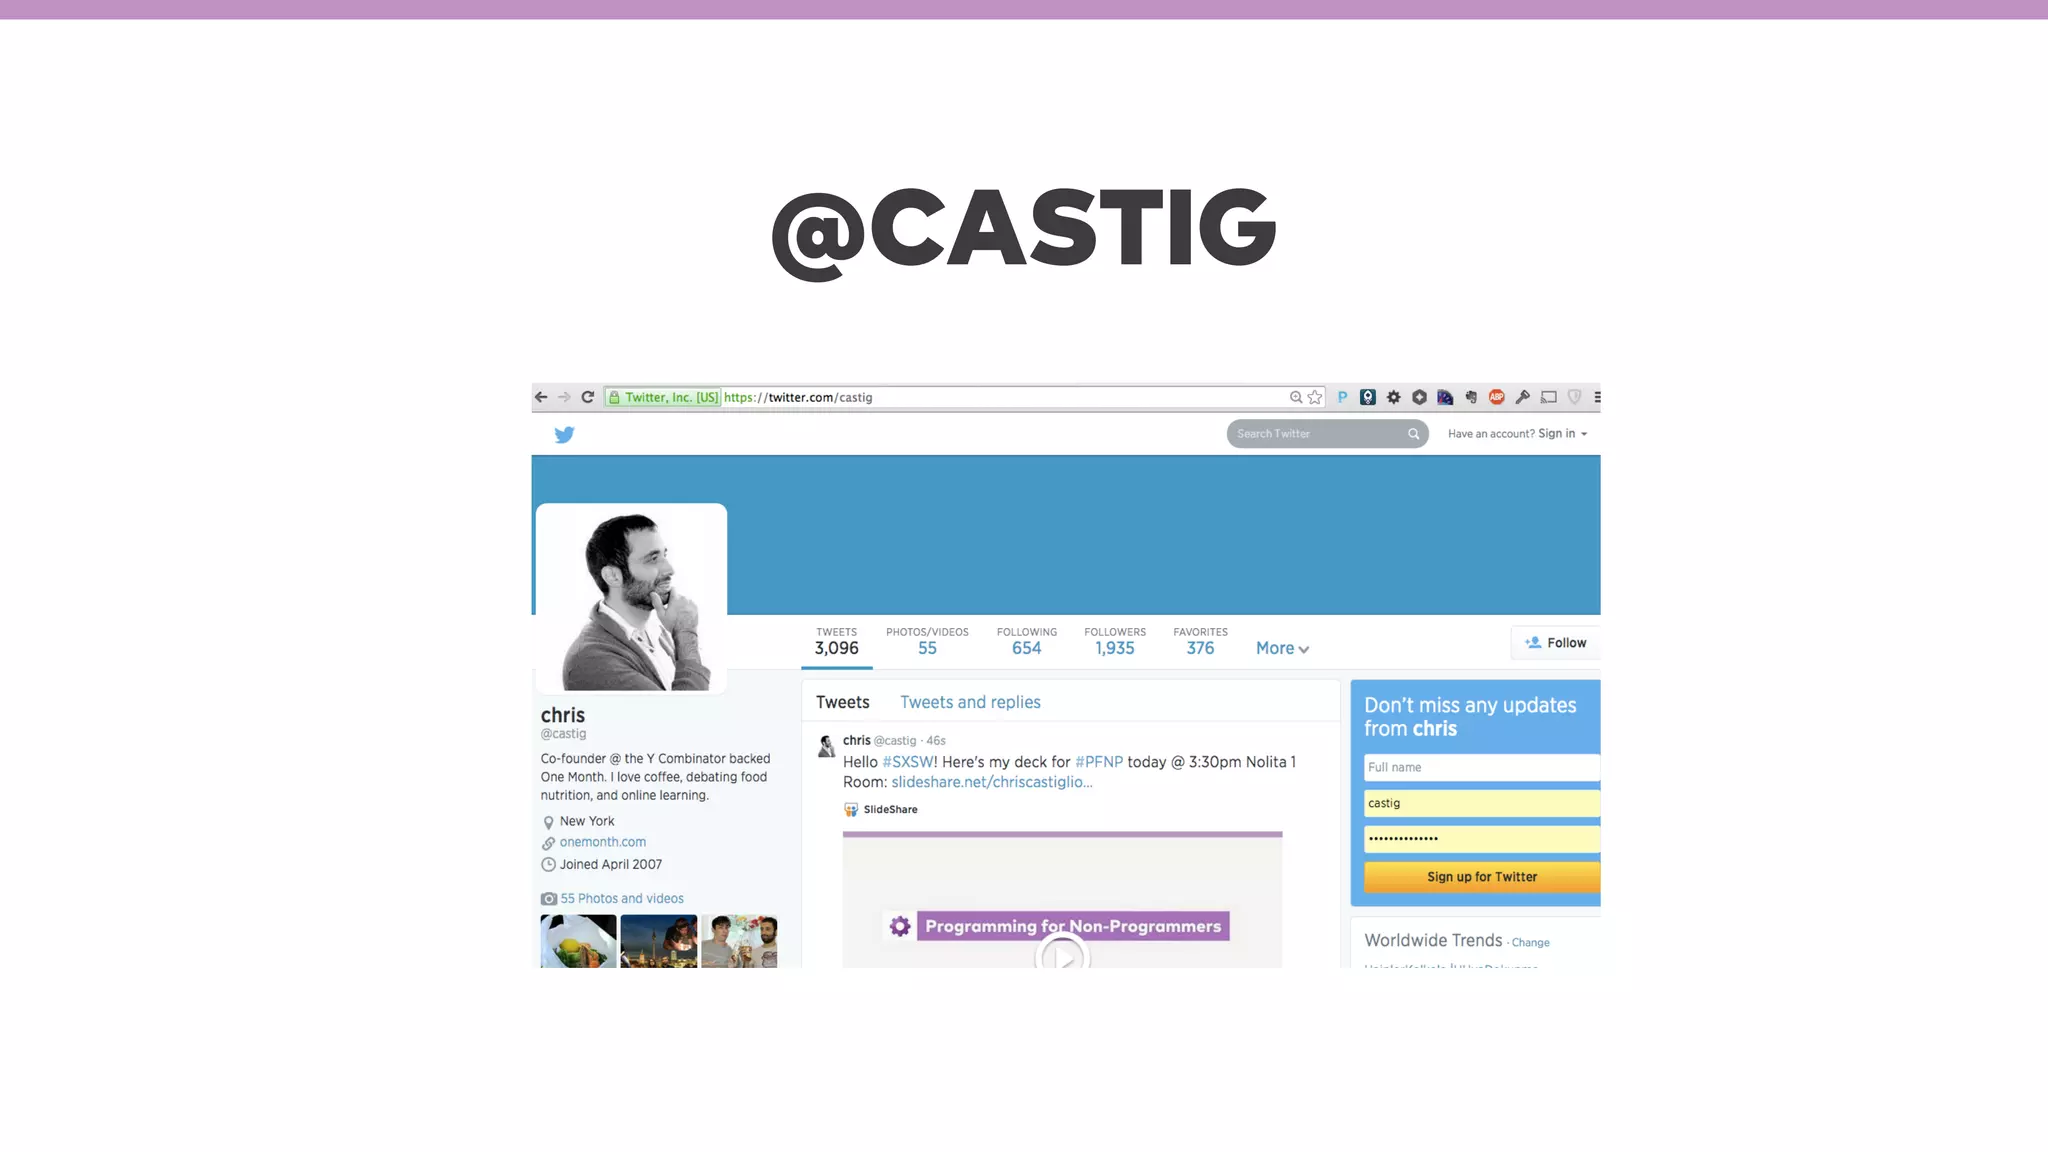2048x1152 pixels.
Task: Click the key extension icon
Action: click(x=1522, y=397)
